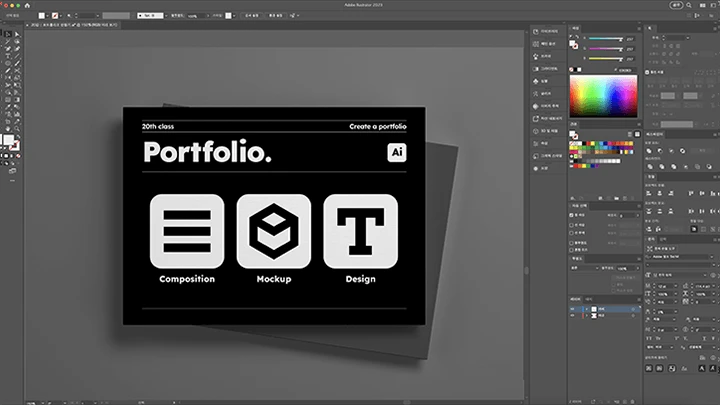Image resolution: width=720 pixels, height=405 pixels.
Task: Adjust the cyan slider in Color panel
Action: 606,39
